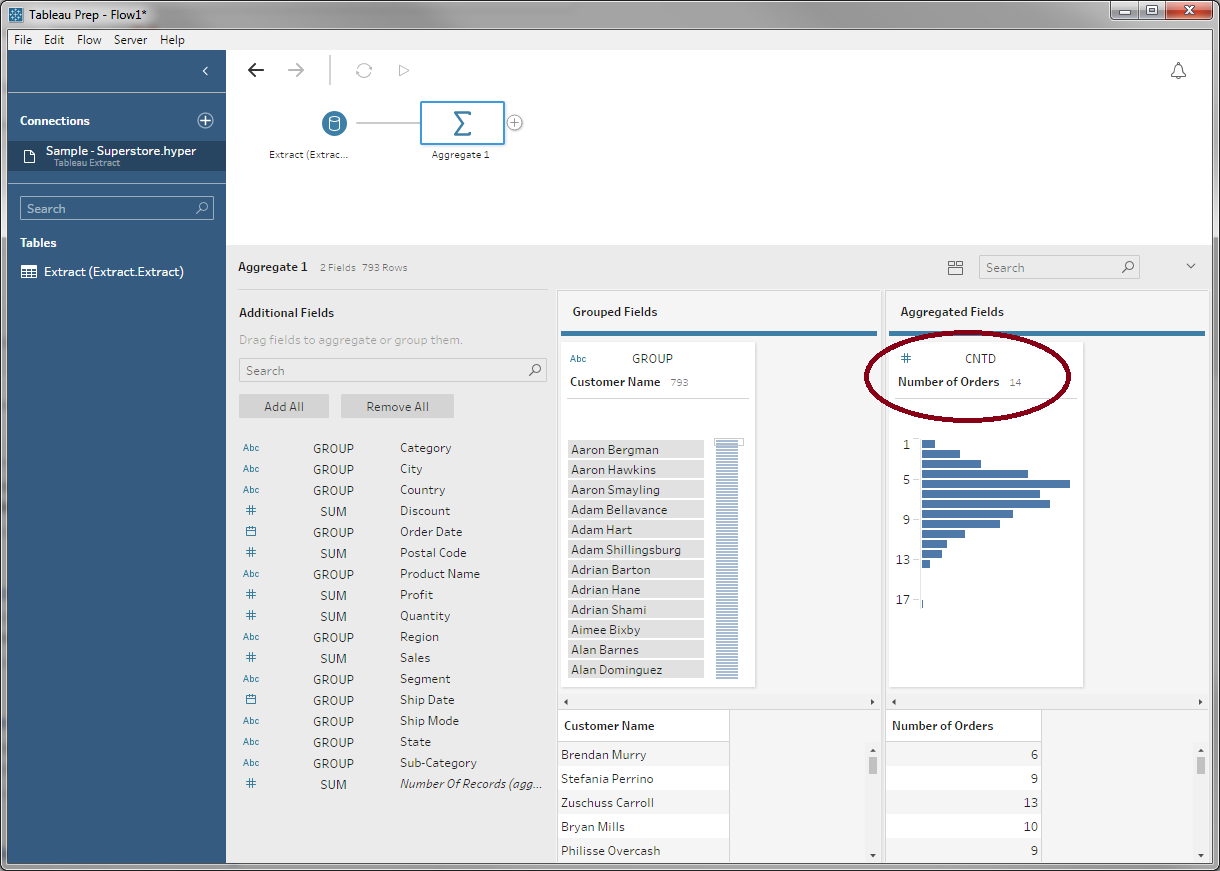Click the run flow play icon
Image resolution: width=1220 pixels, height=871 pixels.
tap(404, 70)
